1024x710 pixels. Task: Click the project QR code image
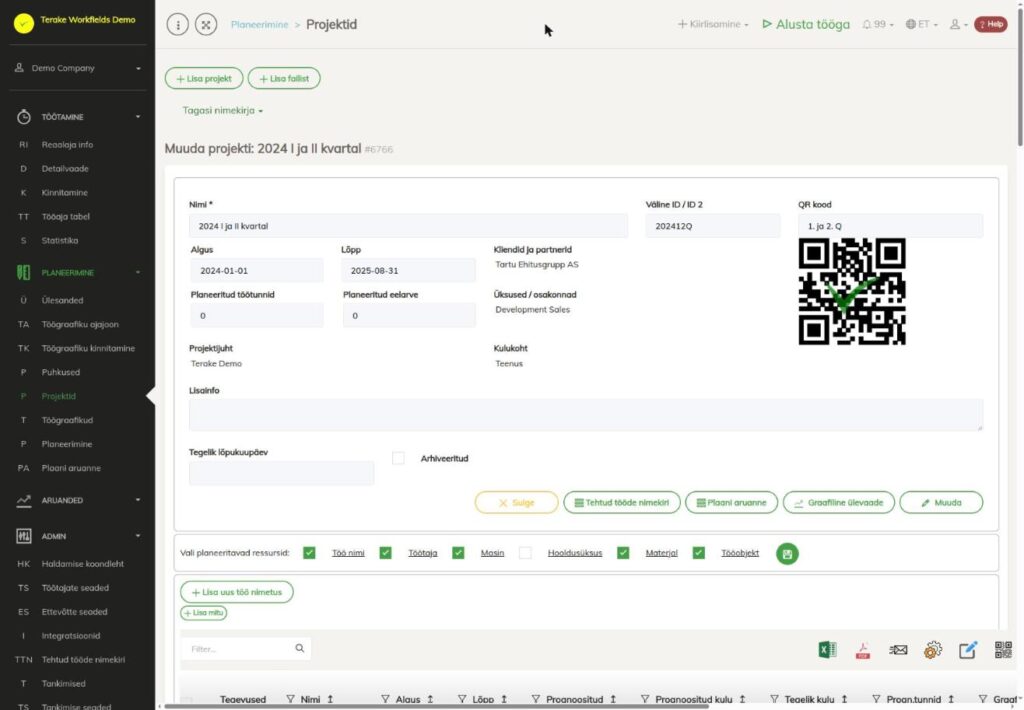[x=852, y=291]
